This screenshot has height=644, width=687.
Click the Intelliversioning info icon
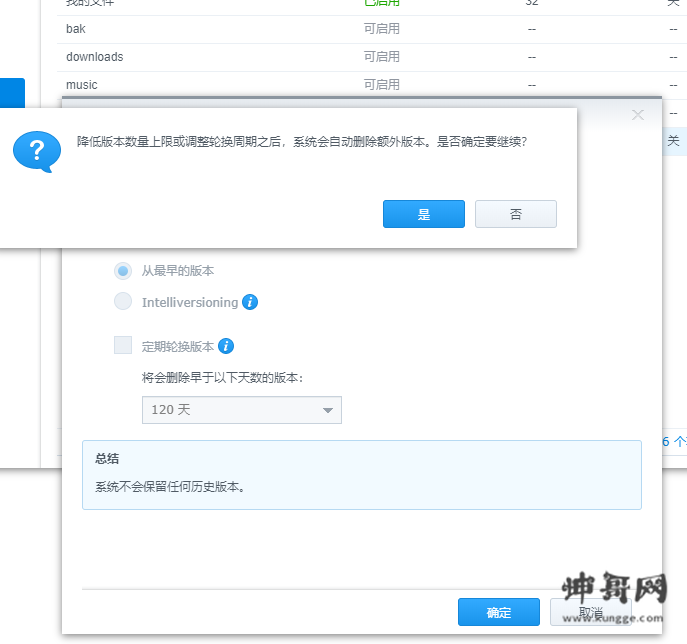[x=250, y=302]
